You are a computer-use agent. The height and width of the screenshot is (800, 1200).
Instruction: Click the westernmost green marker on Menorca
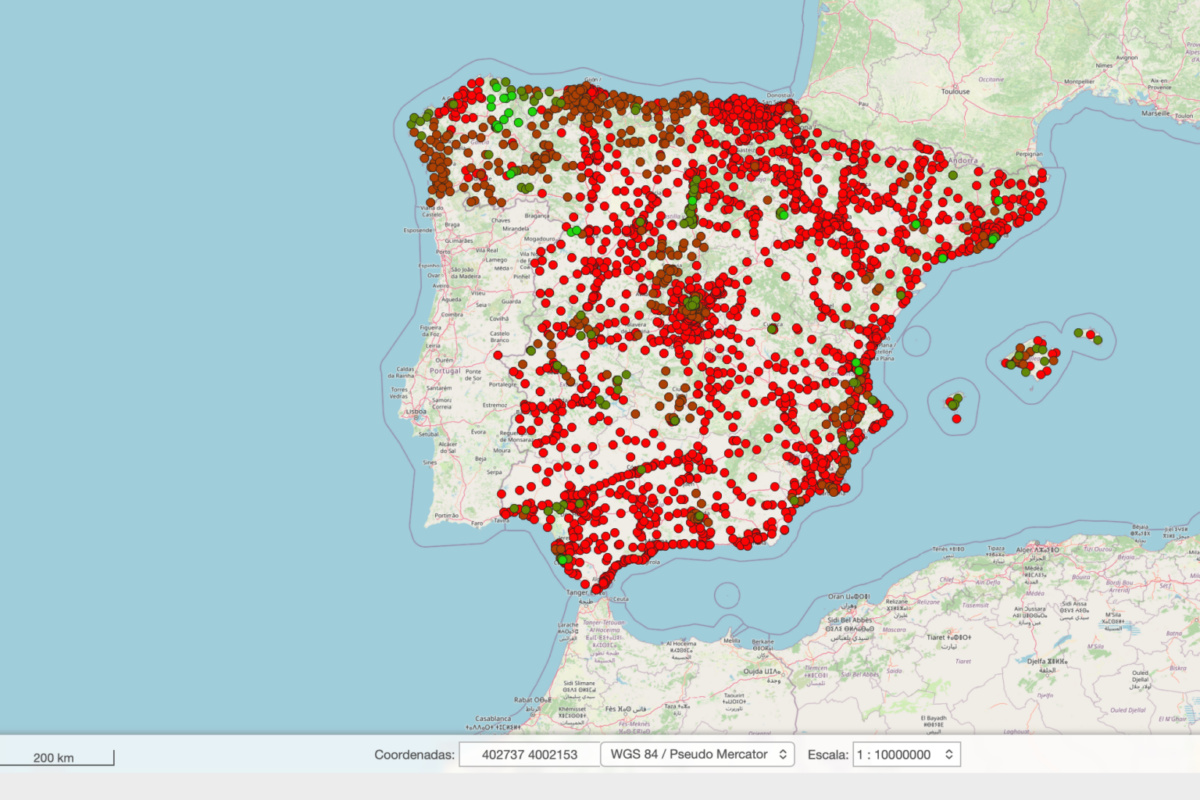pos(1078,332)
